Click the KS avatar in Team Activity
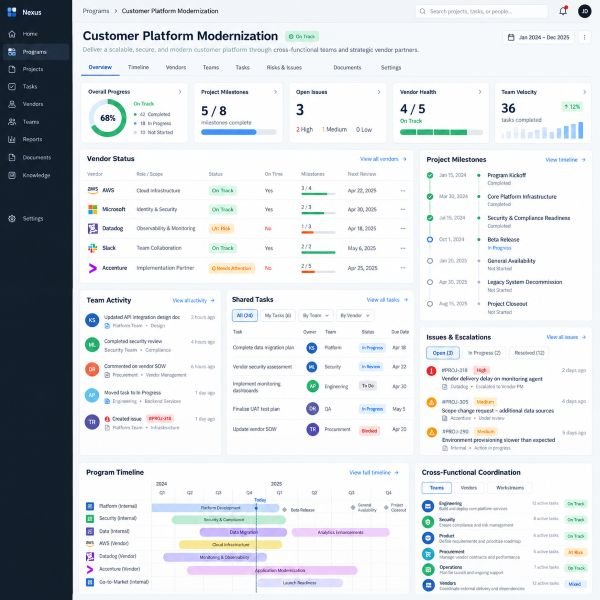The height and width of the screenshot is (600, 600). [92, 320]
